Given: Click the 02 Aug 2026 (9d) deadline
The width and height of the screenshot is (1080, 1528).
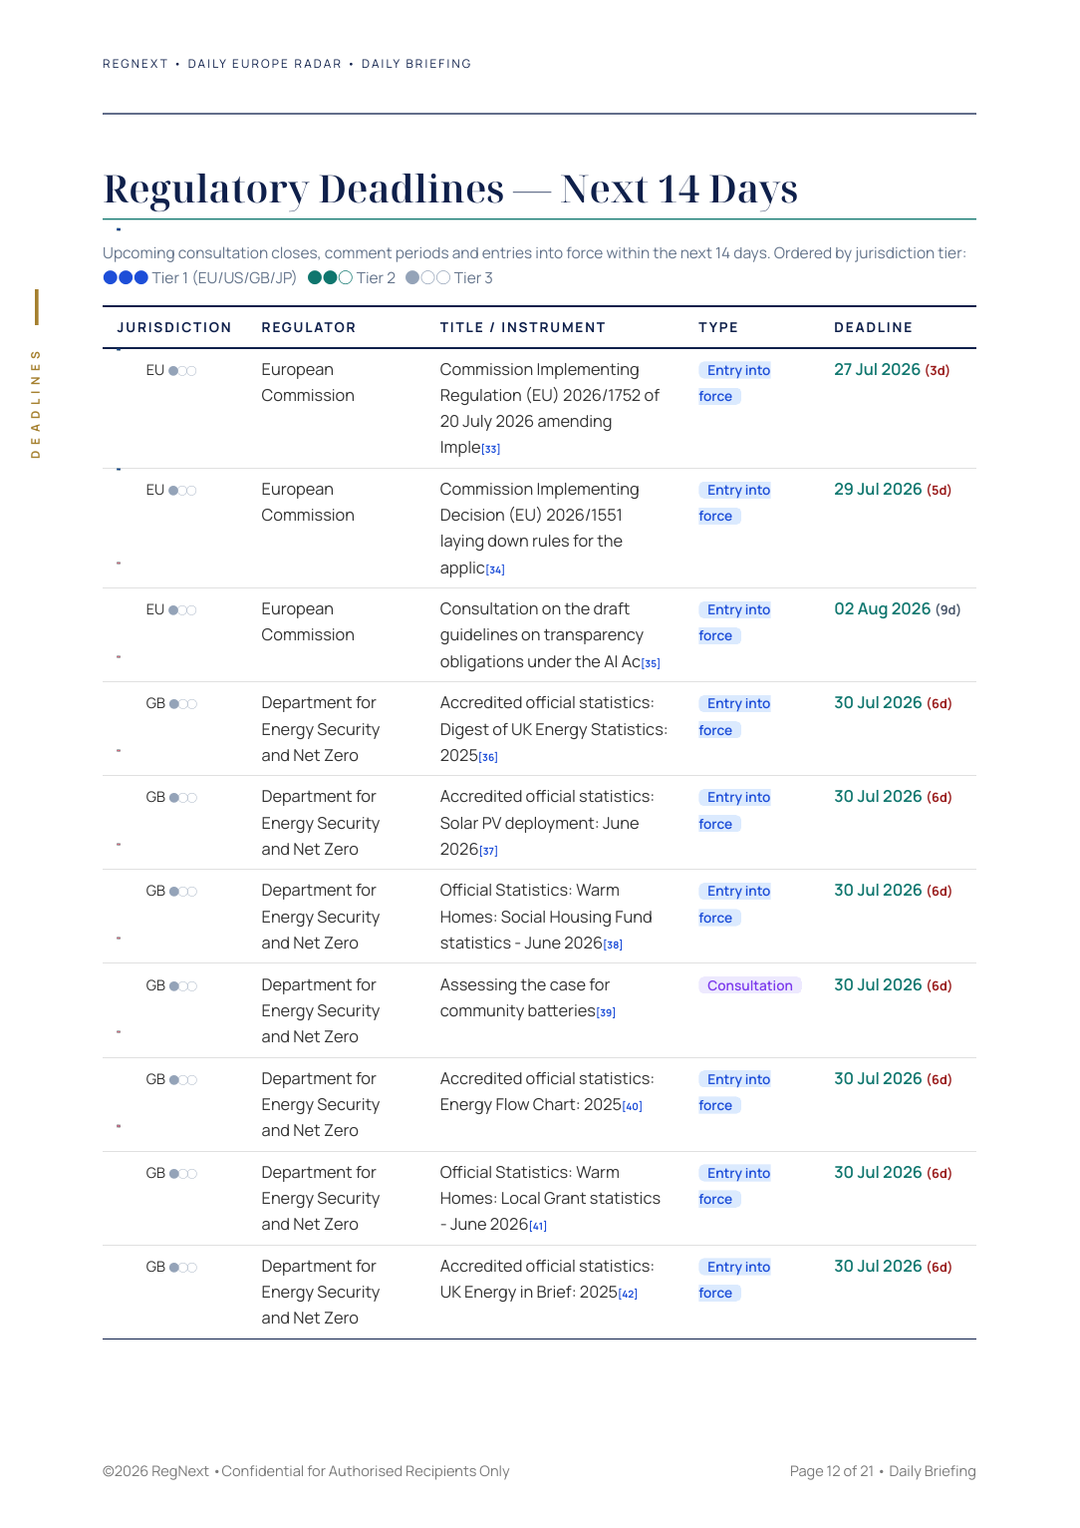Looking at the screenshot, I should [898, 609].
